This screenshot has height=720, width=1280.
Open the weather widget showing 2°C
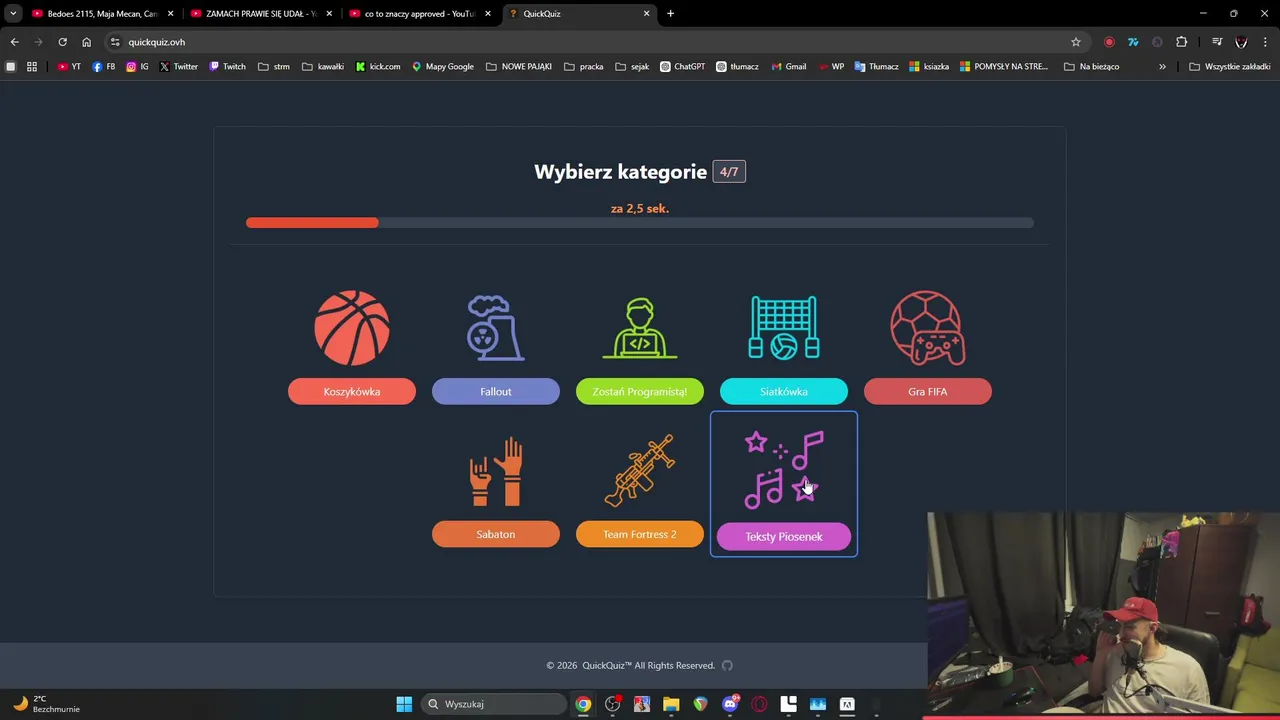46,704
